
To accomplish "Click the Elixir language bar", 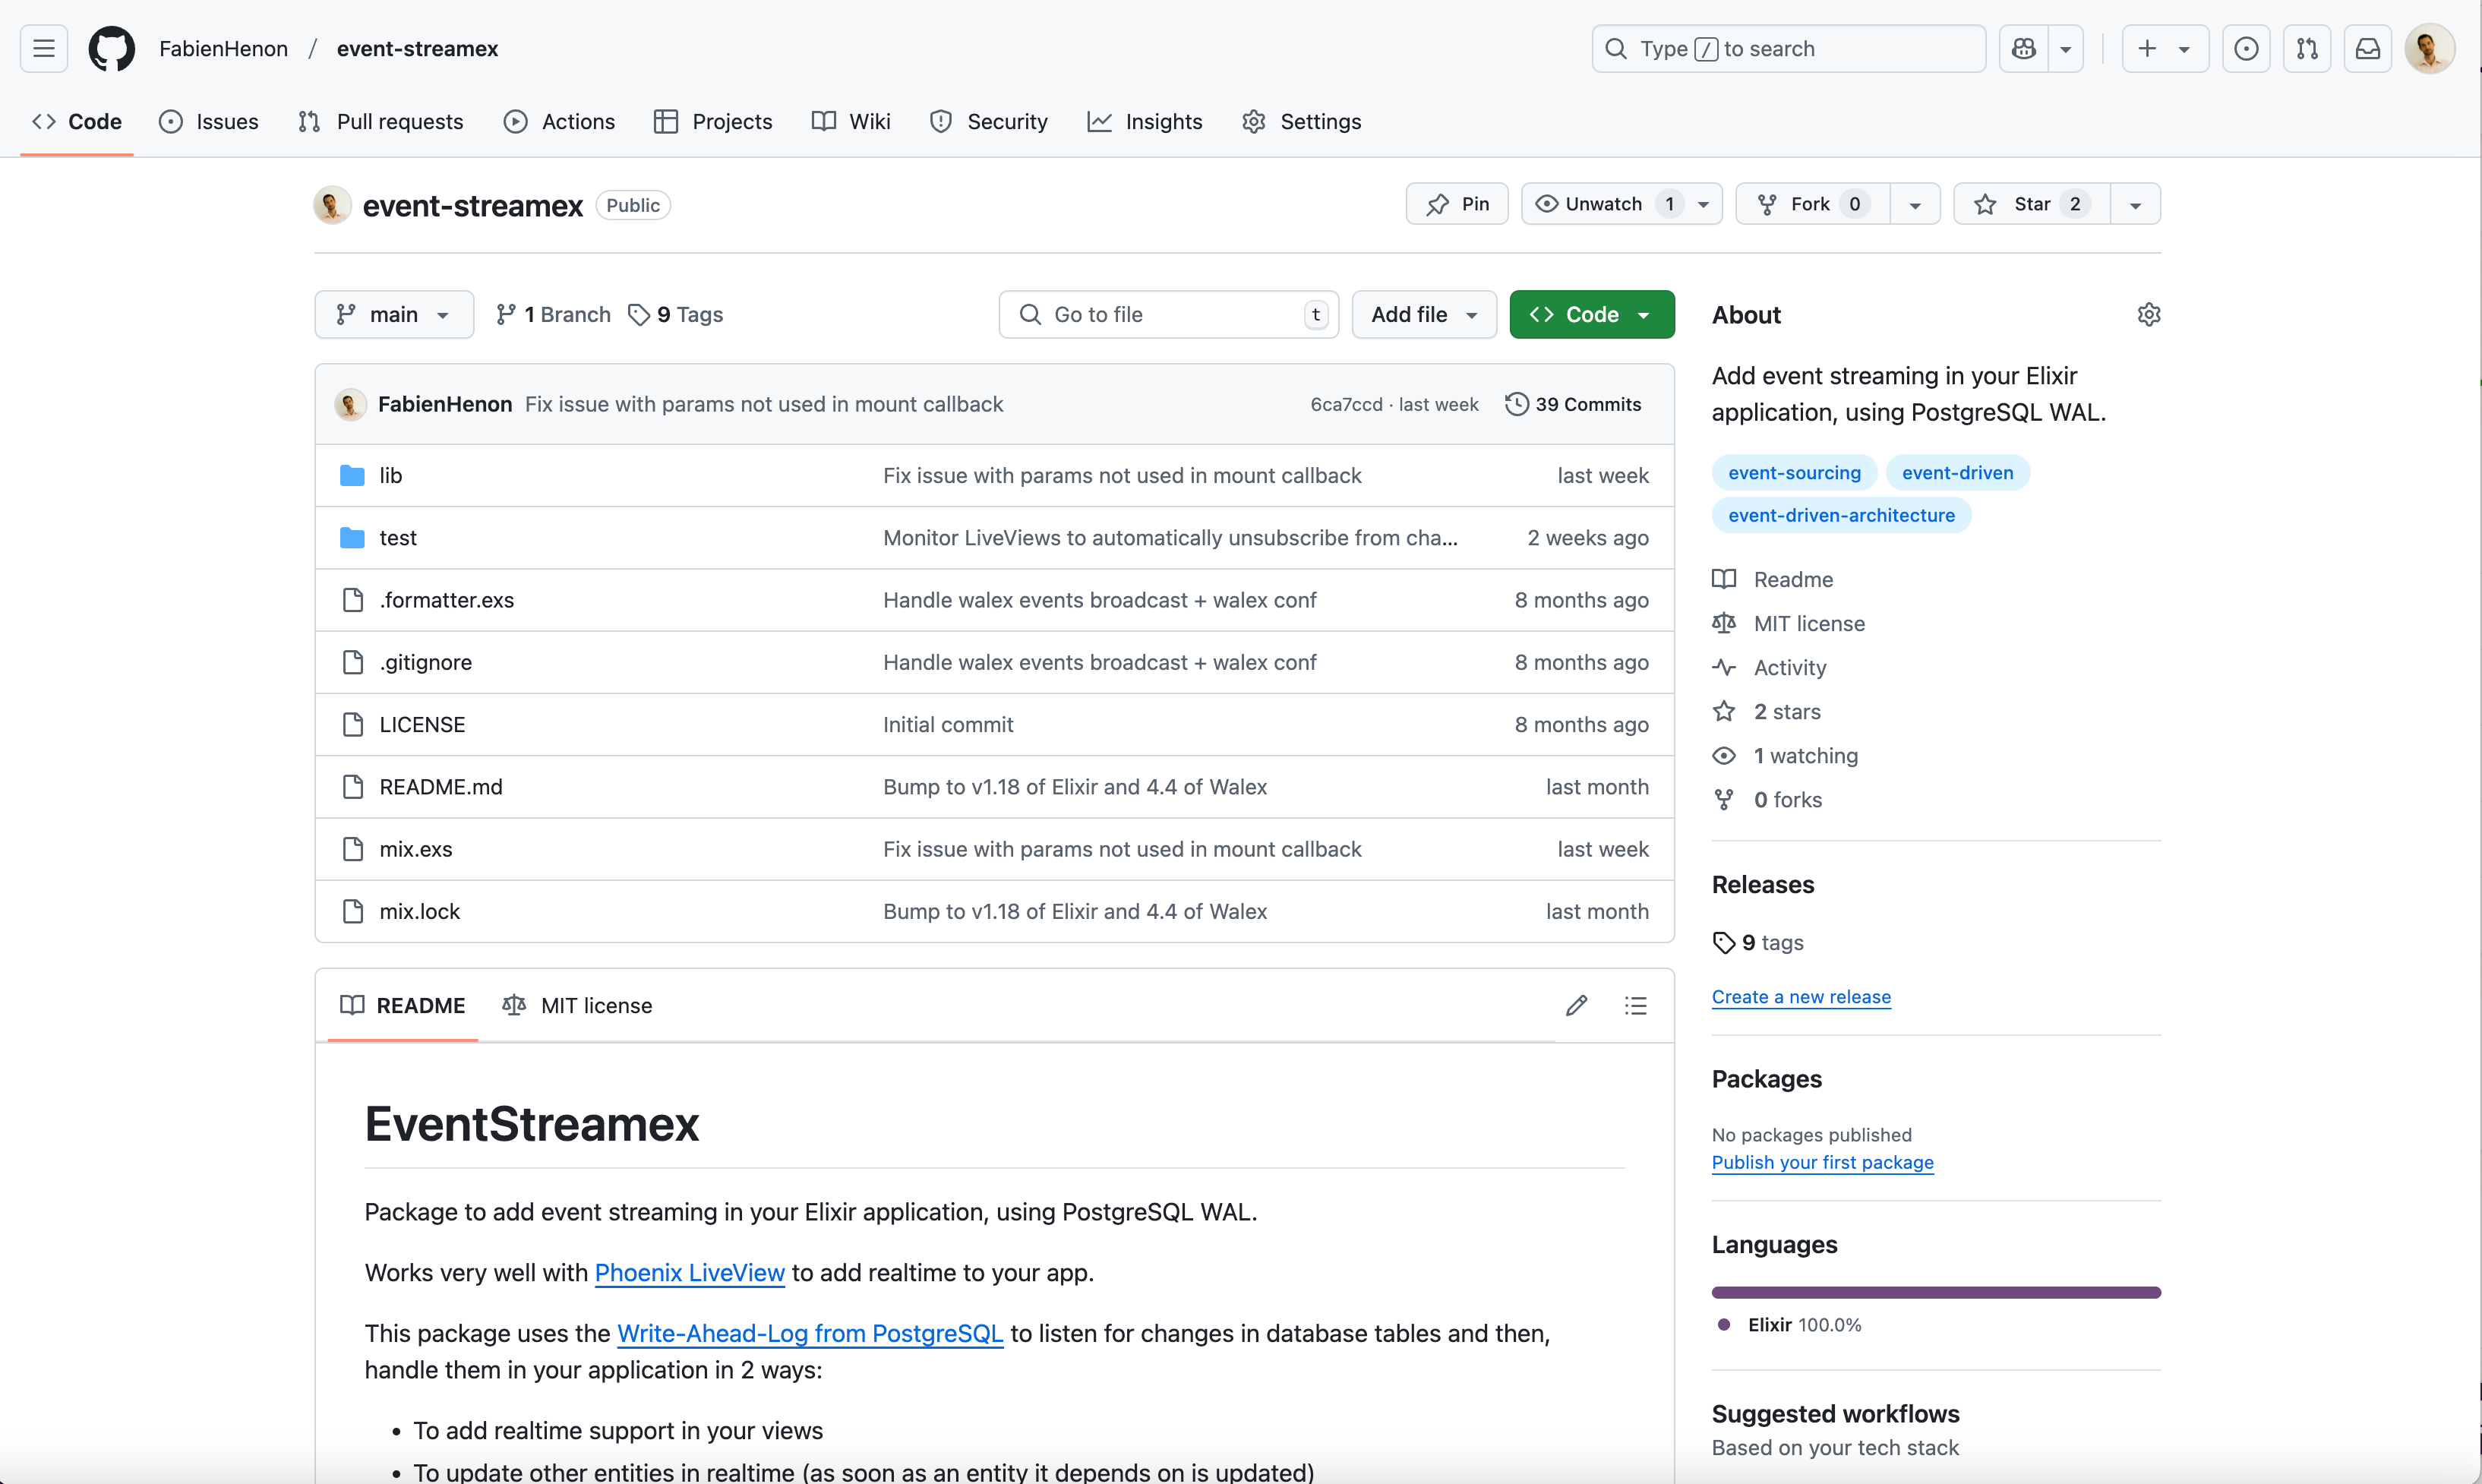I will (1935, 1292).
